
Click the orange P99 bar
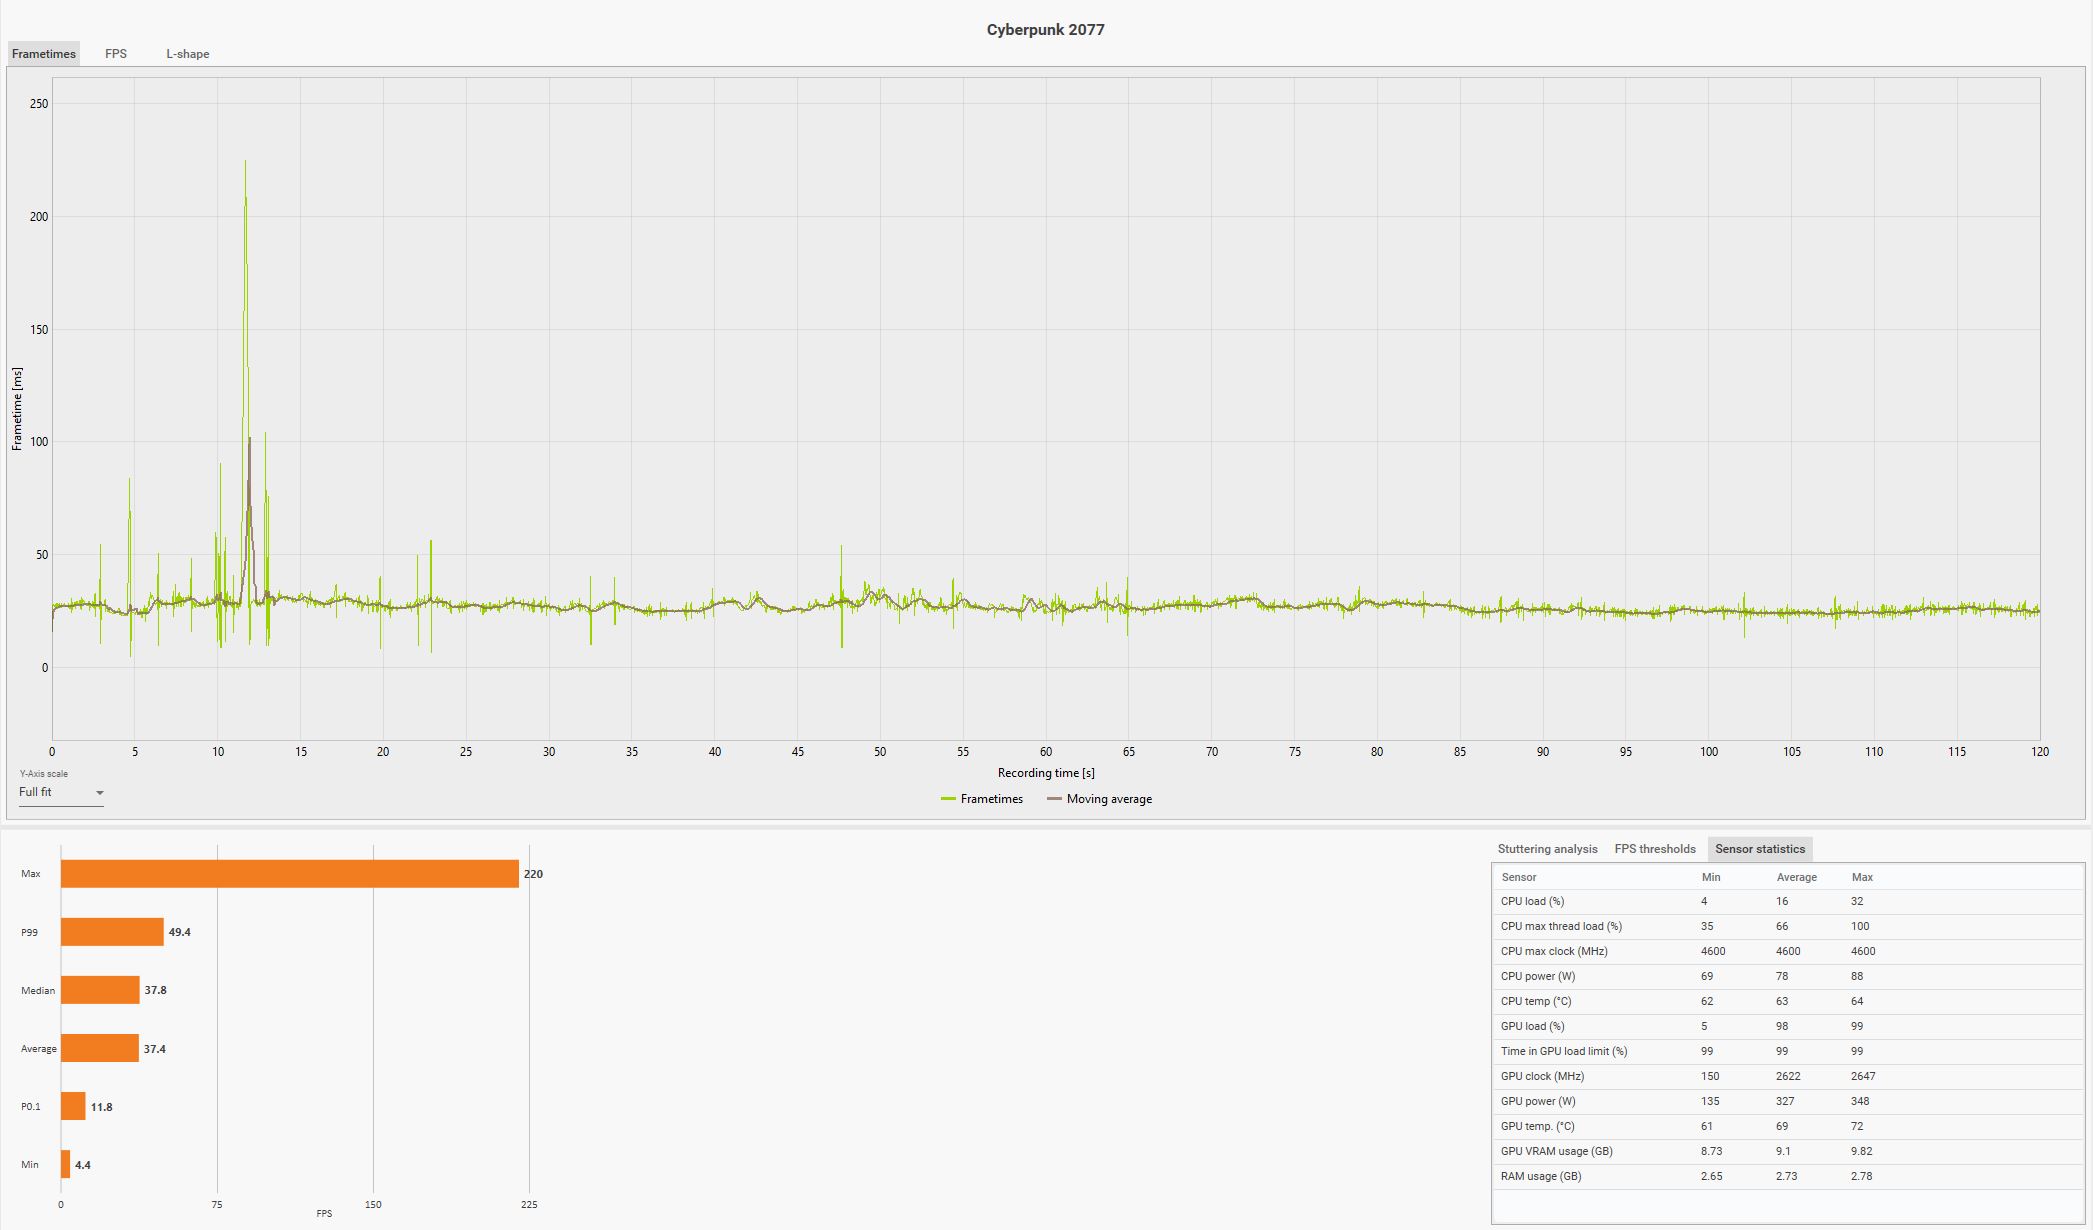tap(112, 932)
